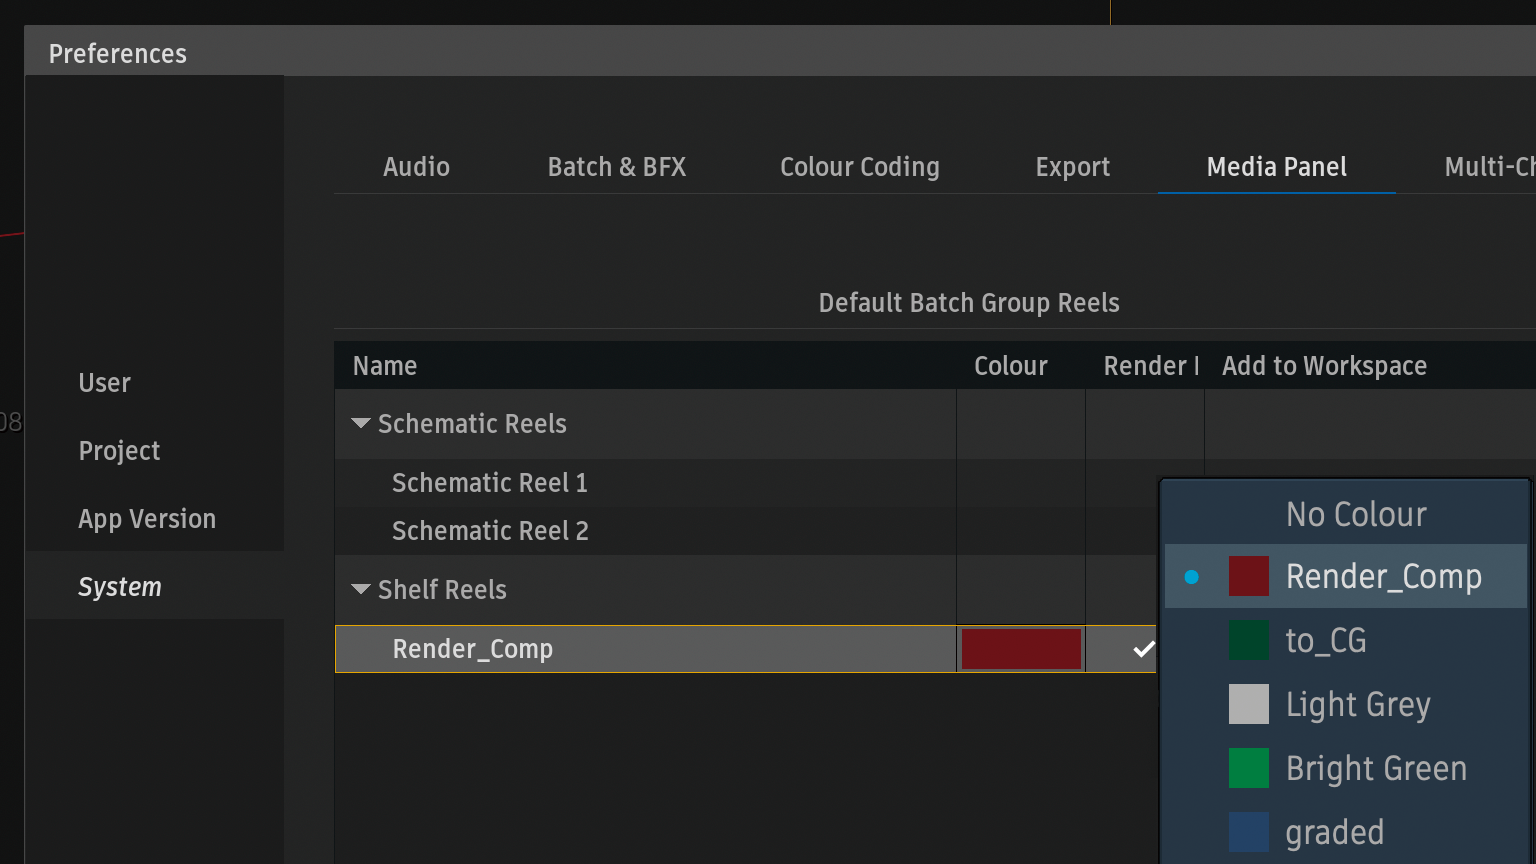Collapse the Schematic Reels group
This screenshot has width=1536, height=864.
click(361, 424)
